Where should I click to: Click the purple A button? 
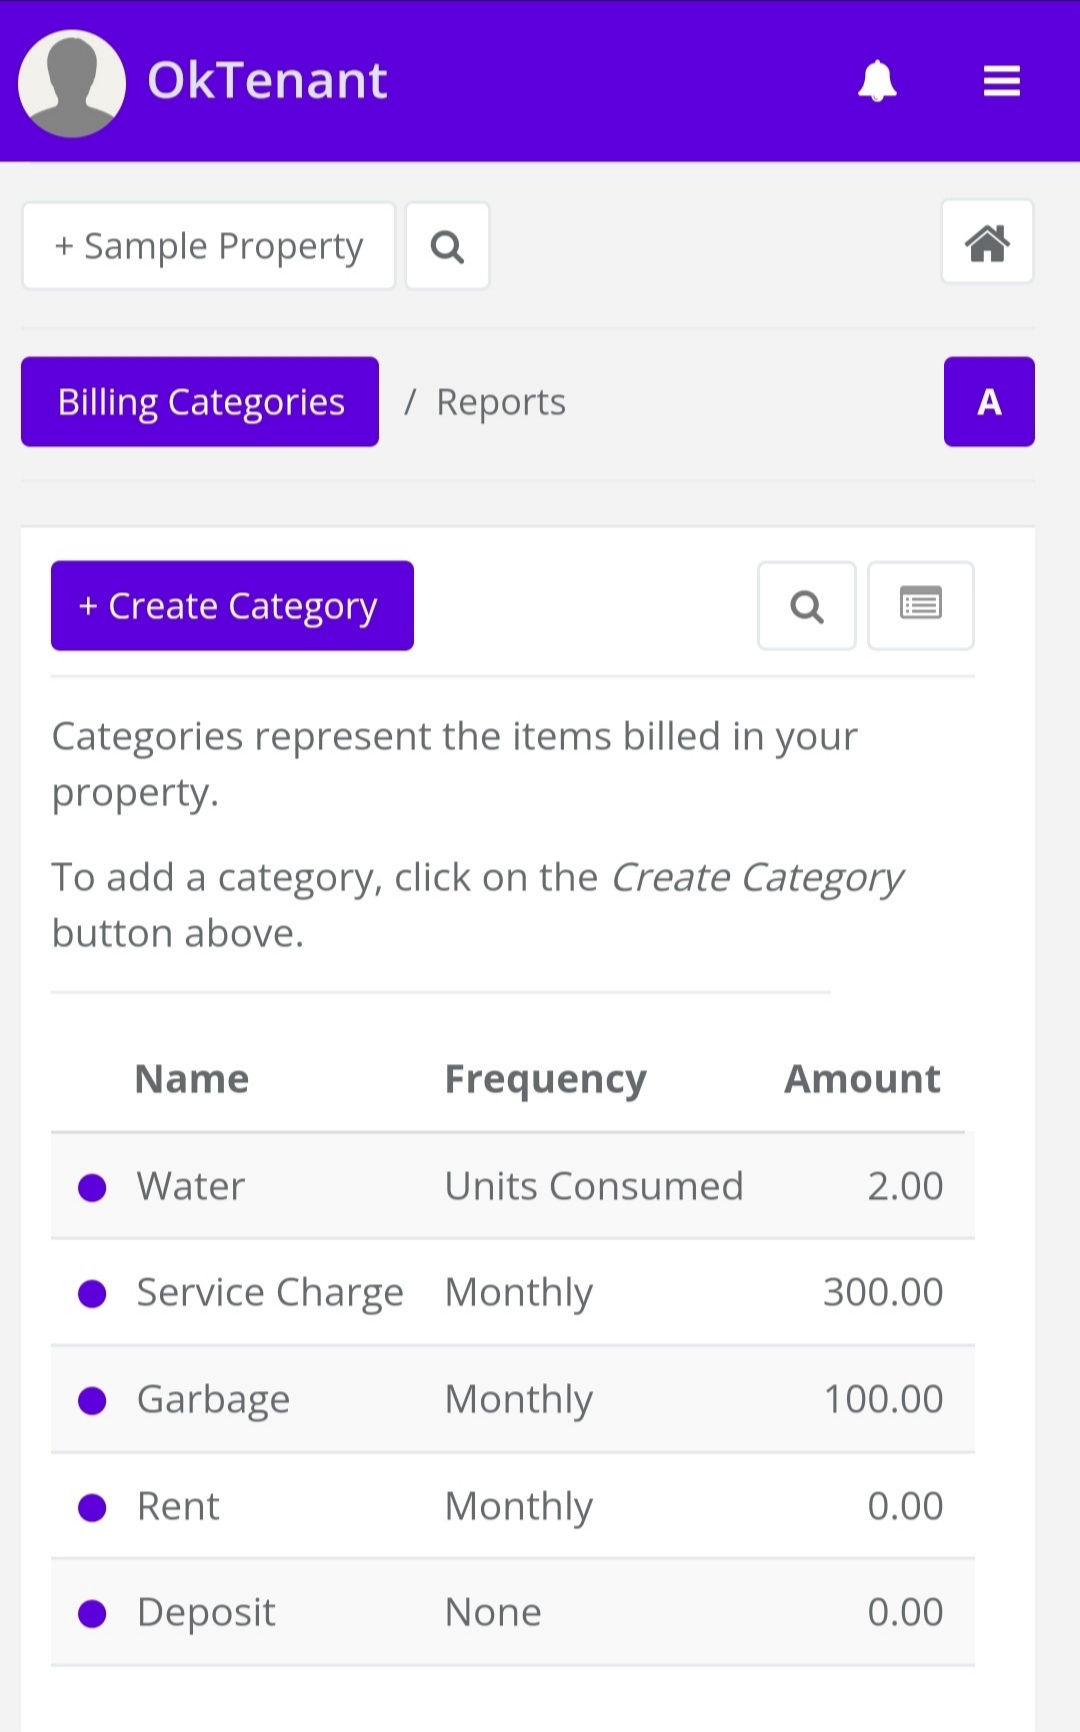(x=988, y=402)
